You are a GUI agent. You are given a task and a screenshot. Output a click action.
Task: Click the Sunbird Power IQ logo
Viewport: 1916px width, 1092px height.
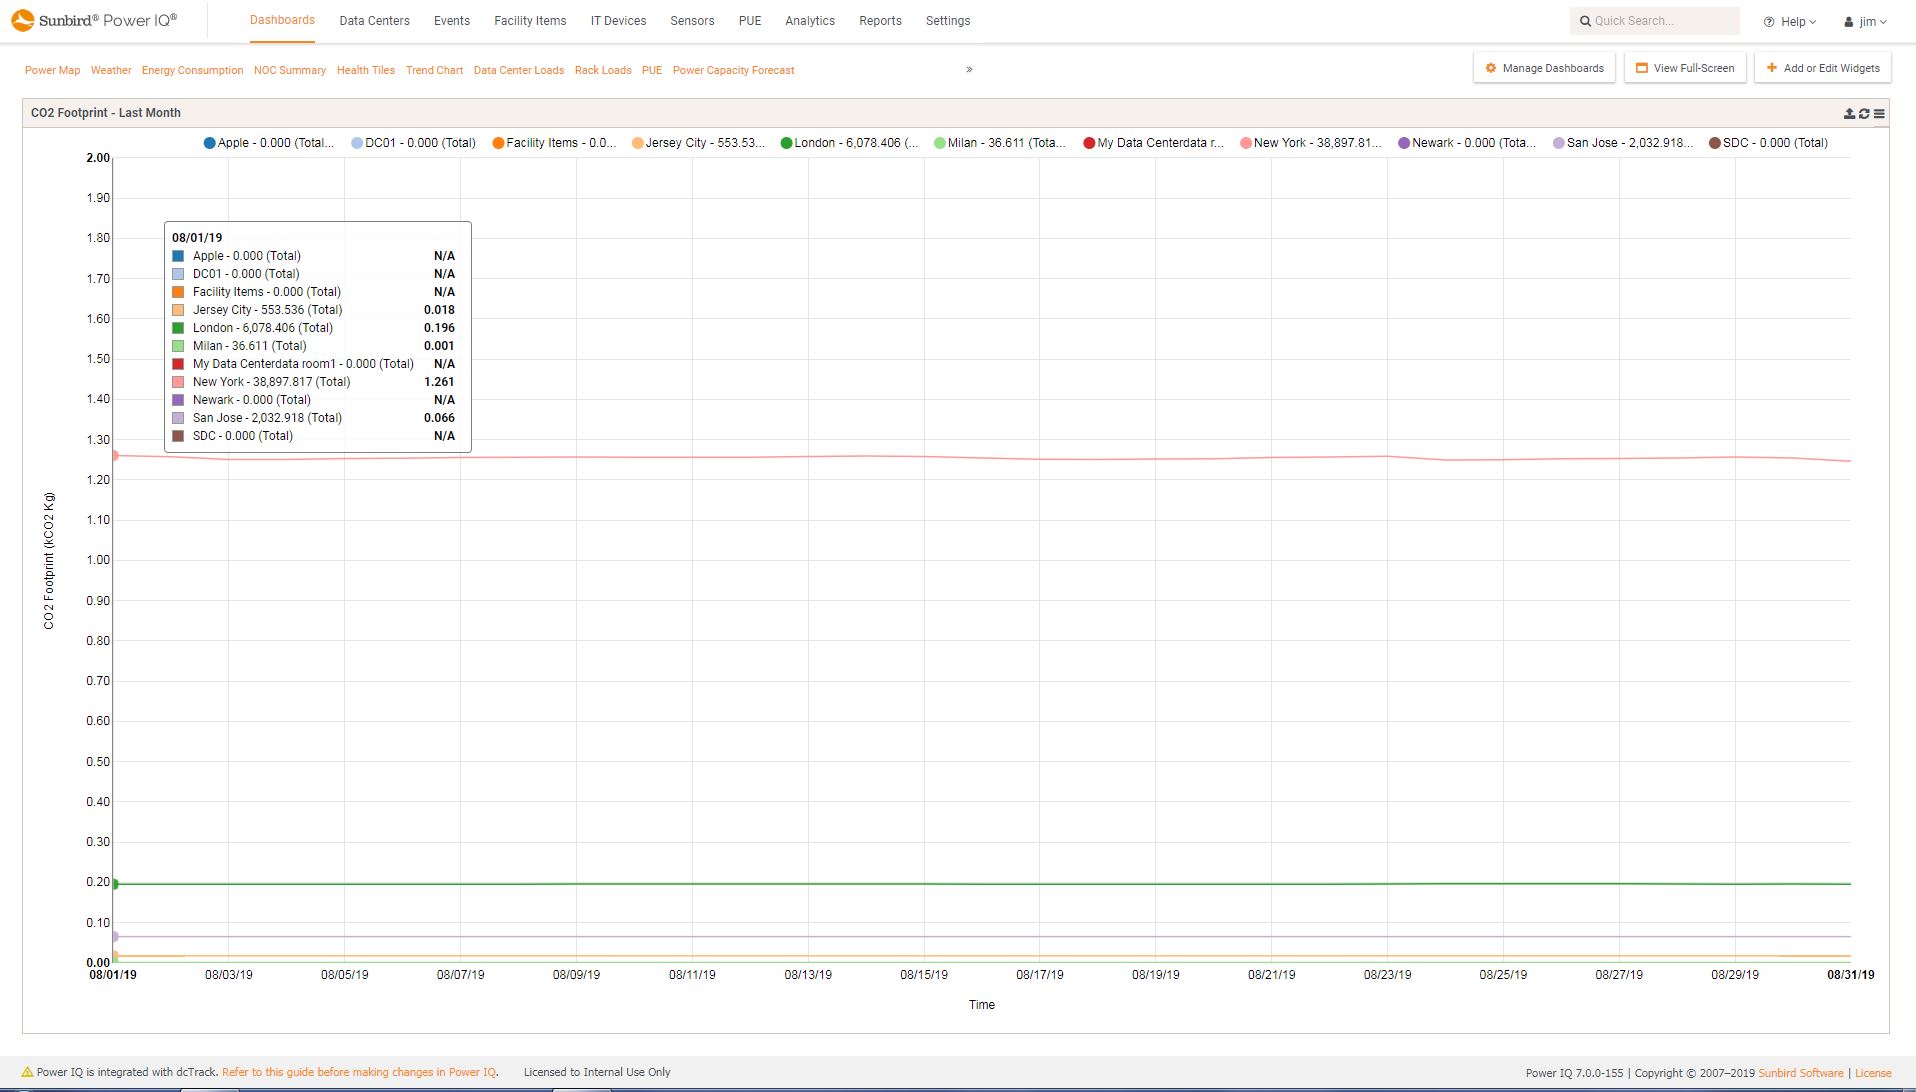tap(95, 20)
